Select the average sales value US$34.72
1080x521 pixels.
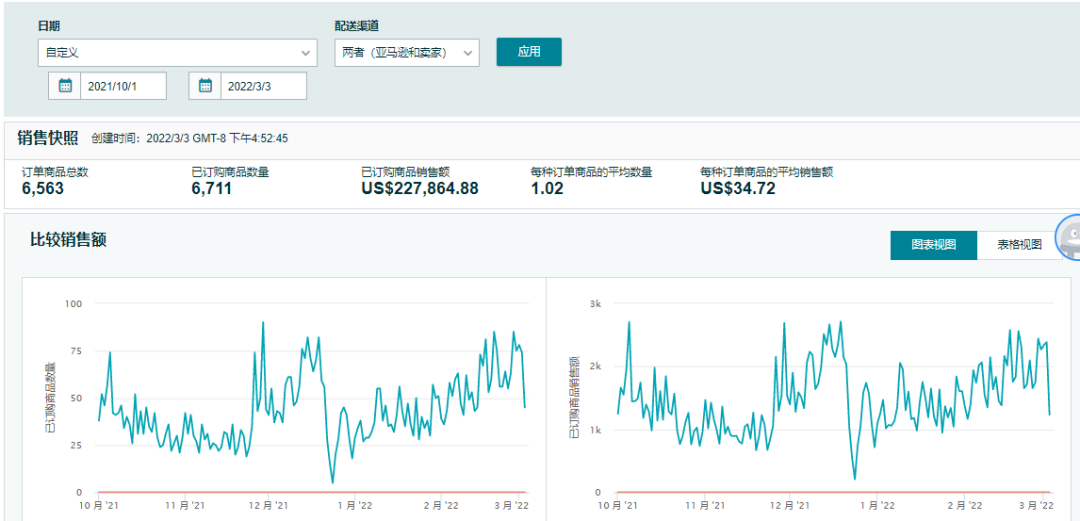click(738, 188)
